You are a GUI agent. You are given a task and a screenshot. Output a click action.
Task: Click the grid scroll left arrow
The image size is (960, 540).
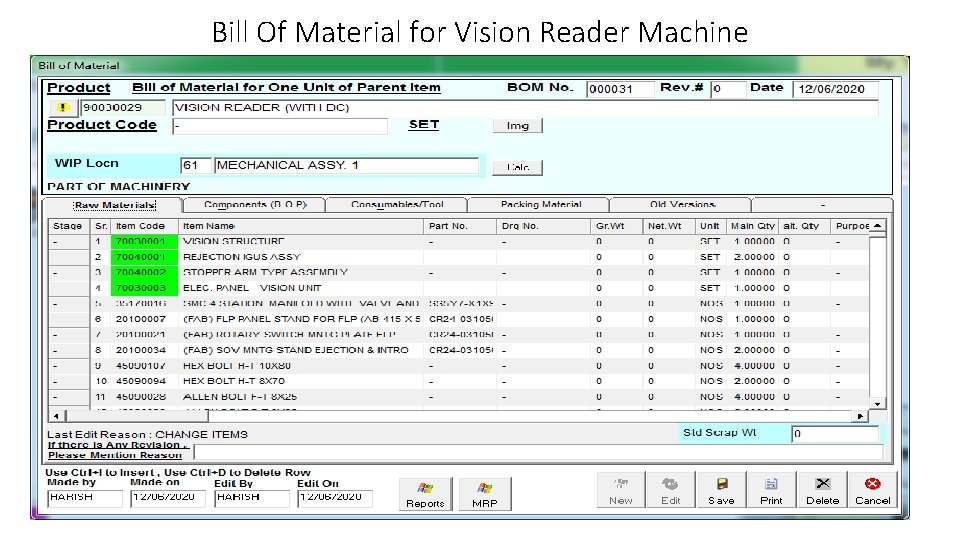tap(56, 416)
